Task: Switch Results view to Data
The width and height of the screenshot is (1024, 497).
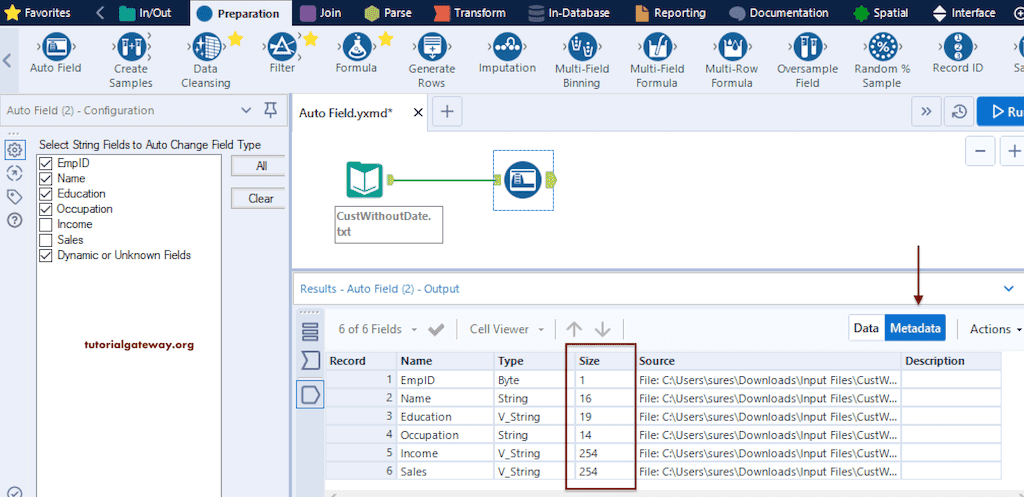Action: tap(866, 329)
